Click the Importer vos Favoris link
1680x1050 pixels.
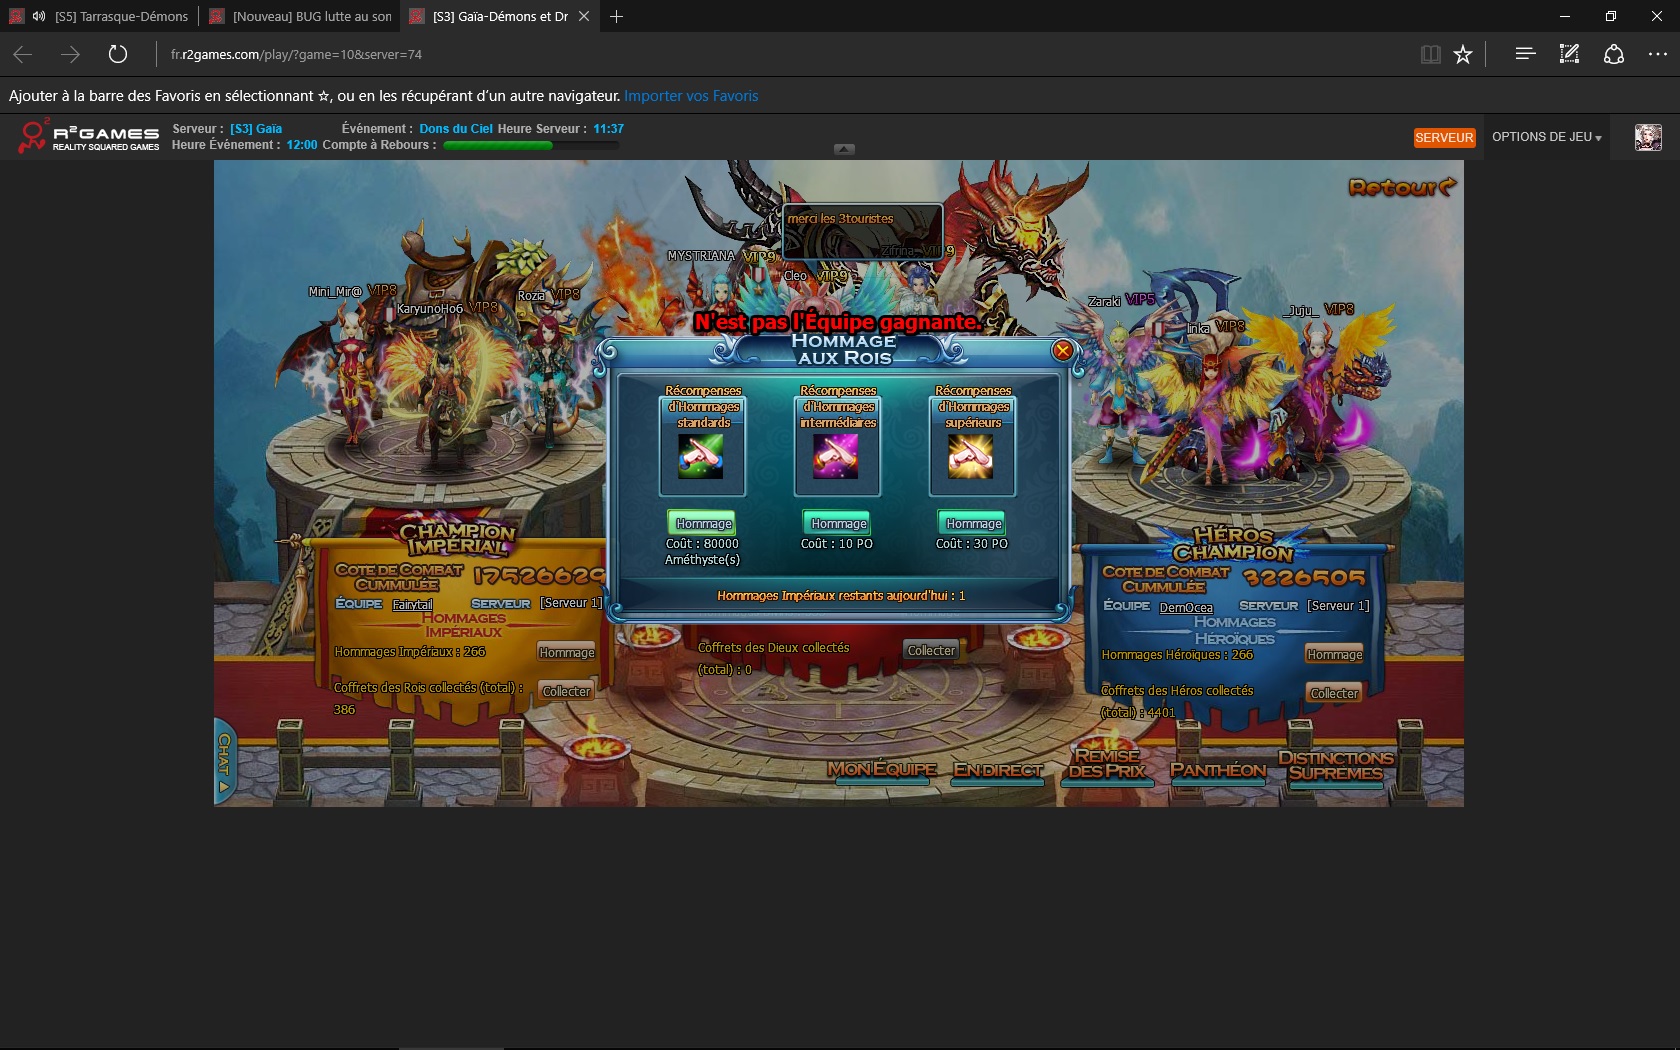click(x=691, y=96)
